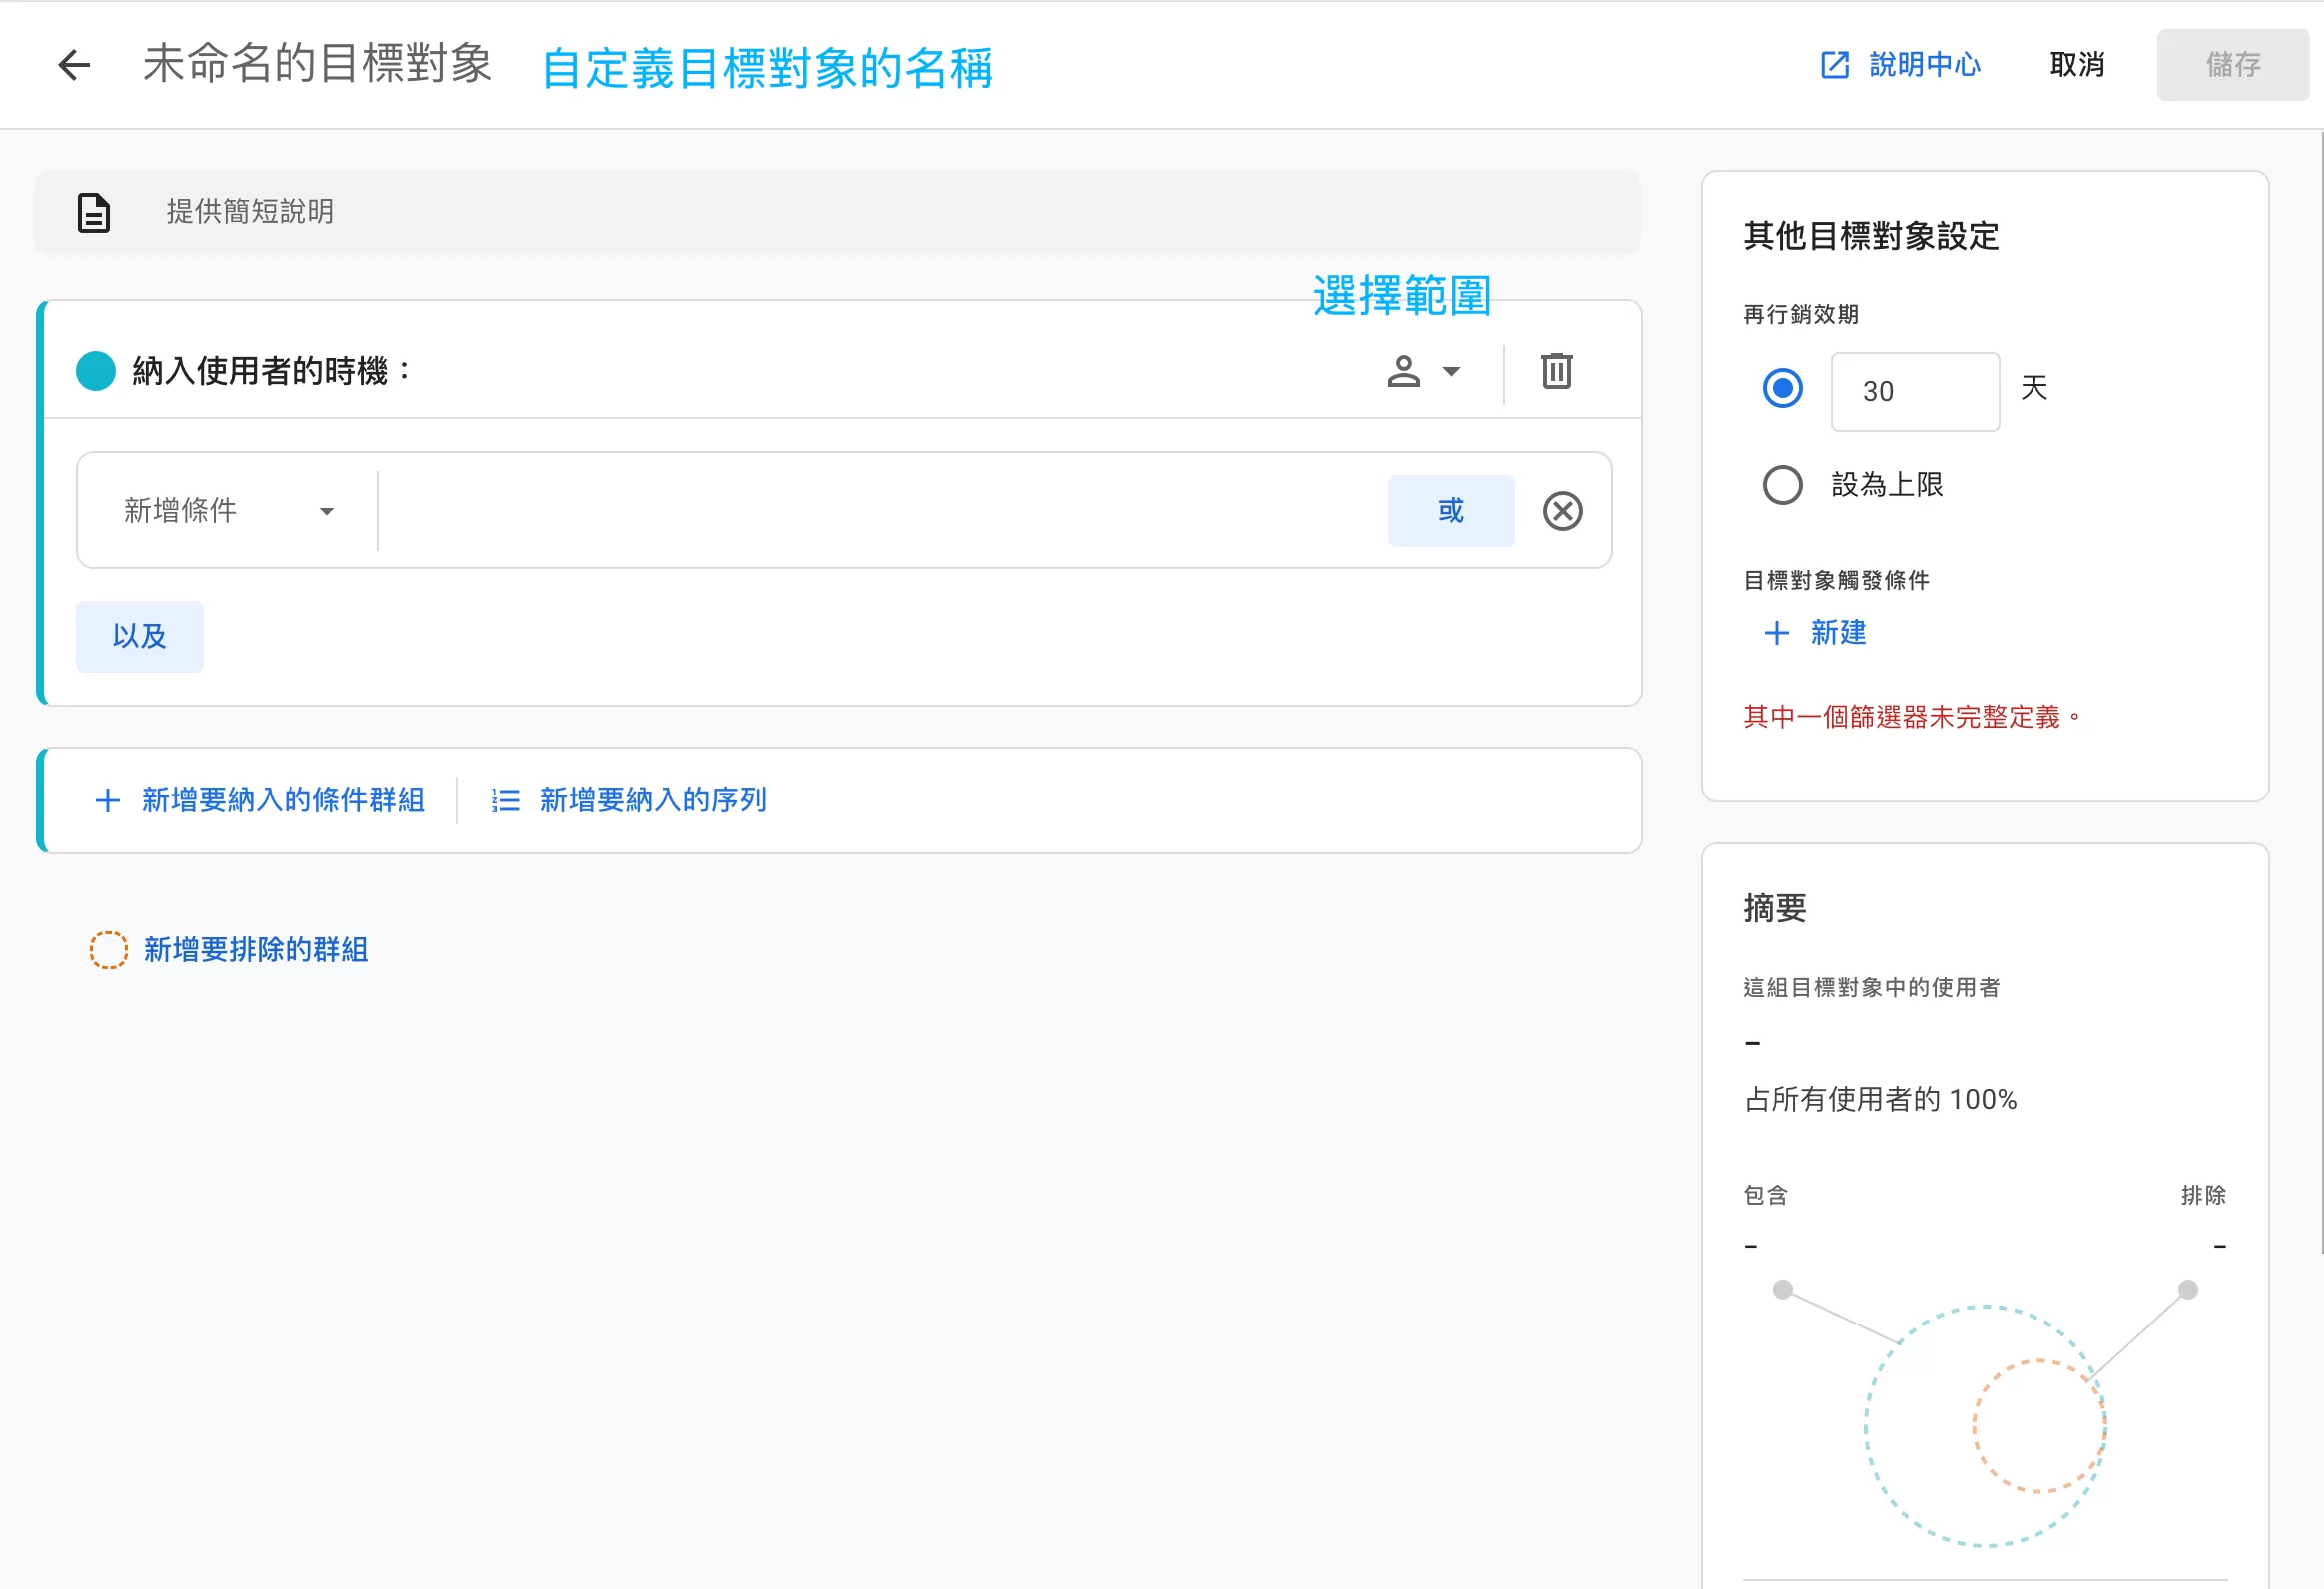The height and width of the screenshot is (1589, 2324).
Task: Click the 儲存 save button
Action: click(2232, 65)
